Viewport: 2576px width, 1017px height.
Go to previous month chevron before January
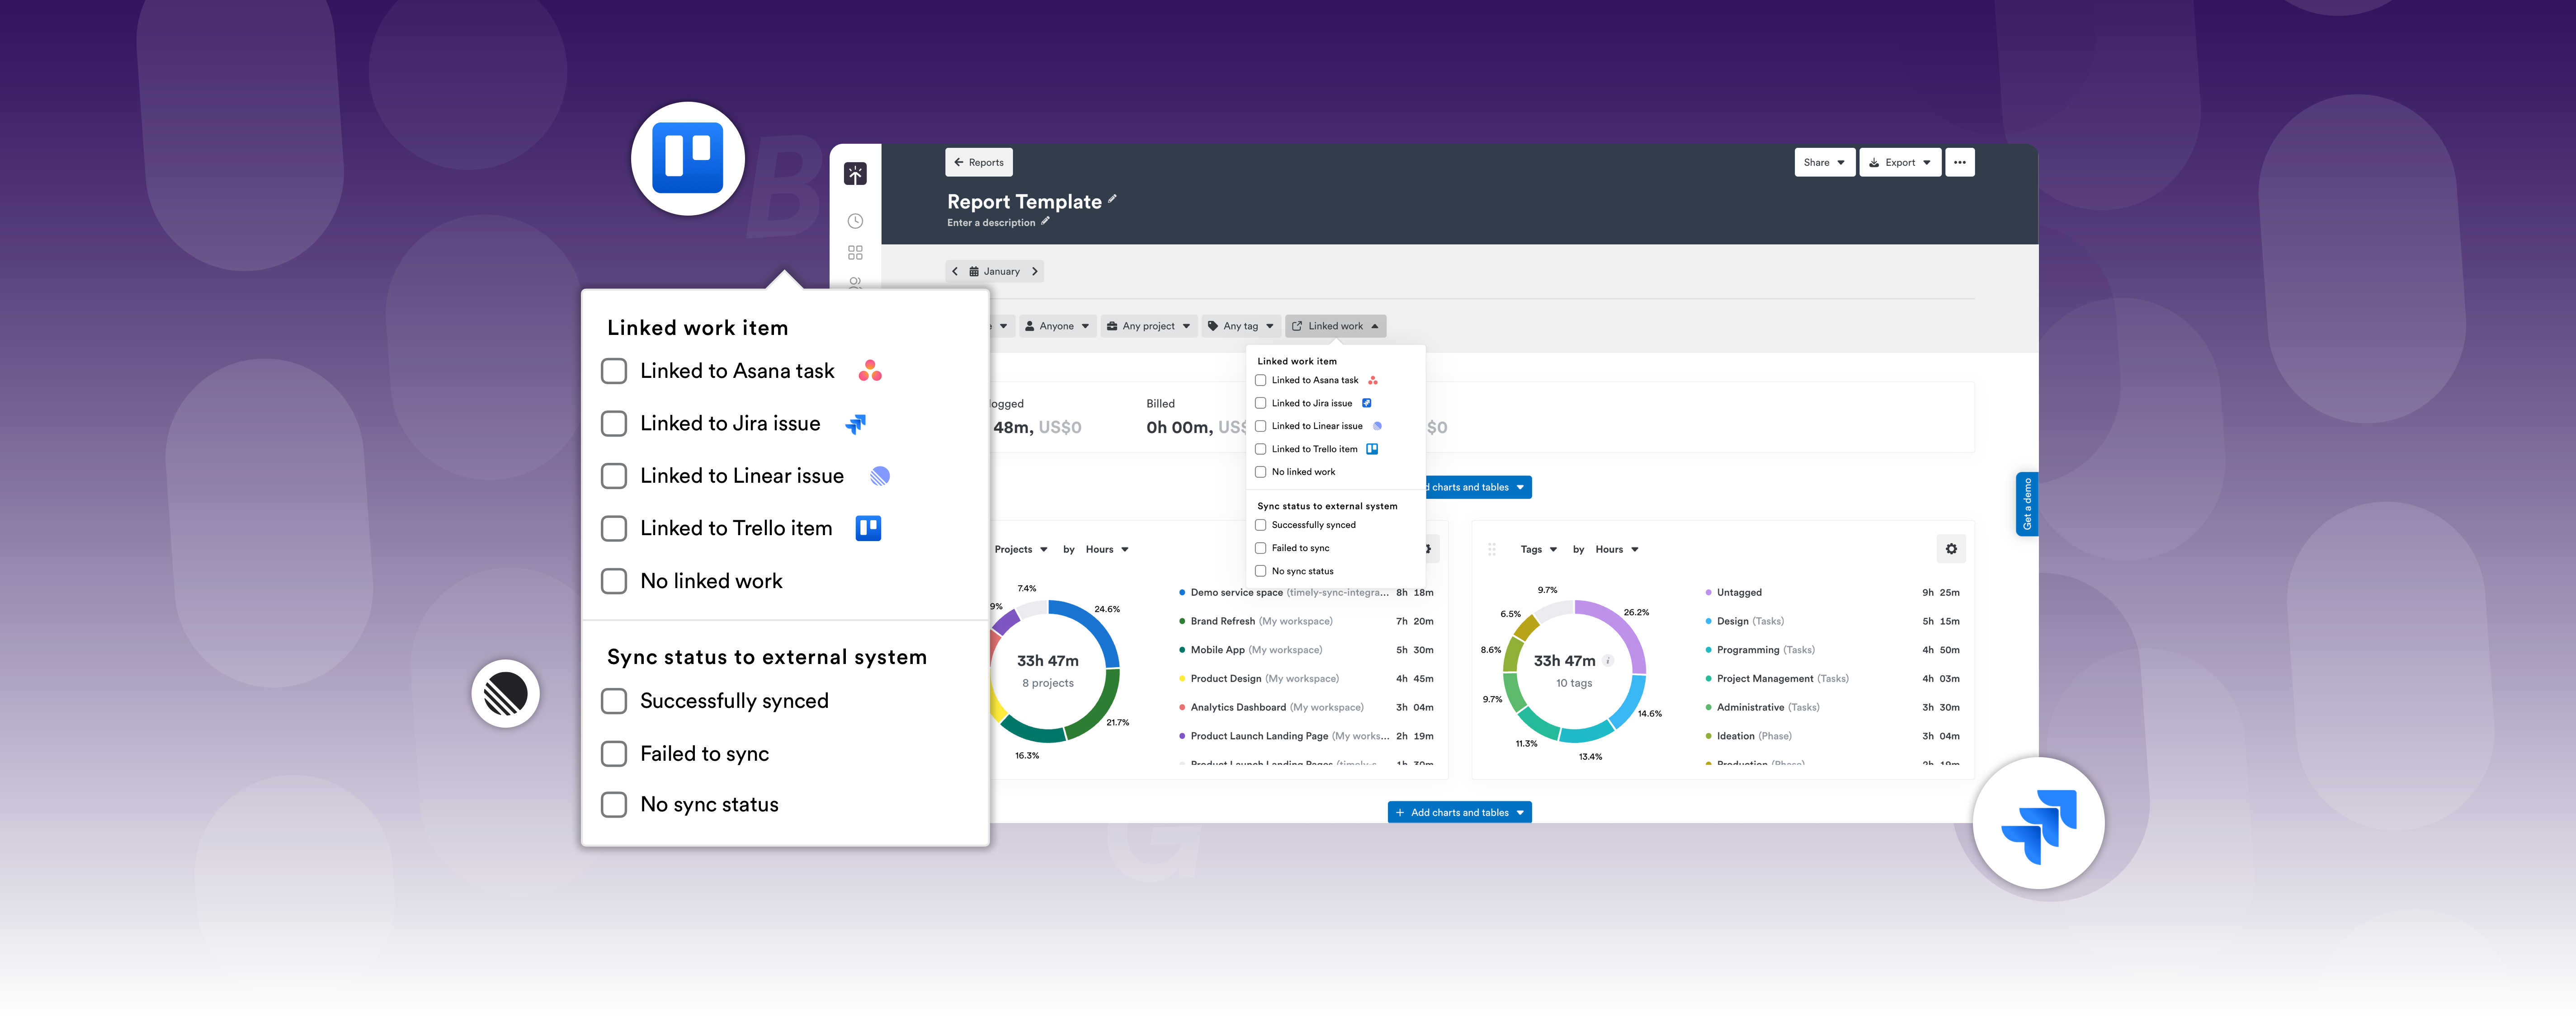[955, 271]
